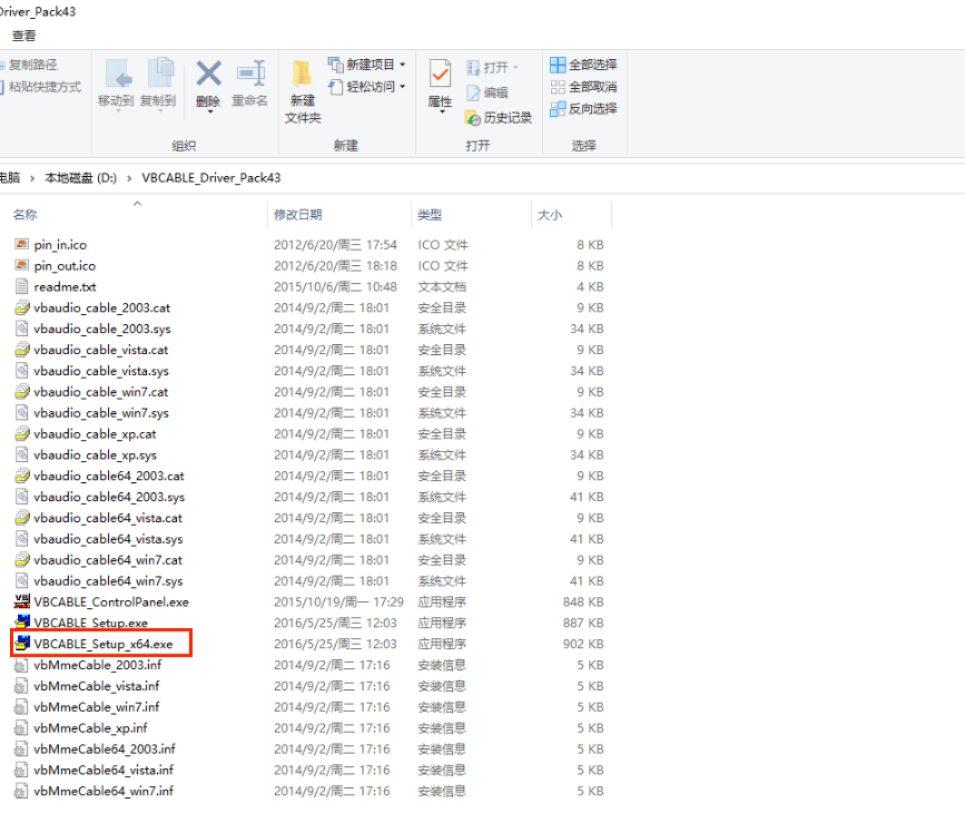Image resolution: width=965 pixels, height=813 pixels.
Task: Click the 2012/6/20 17:54 date cell
Action: coord(335,244)
